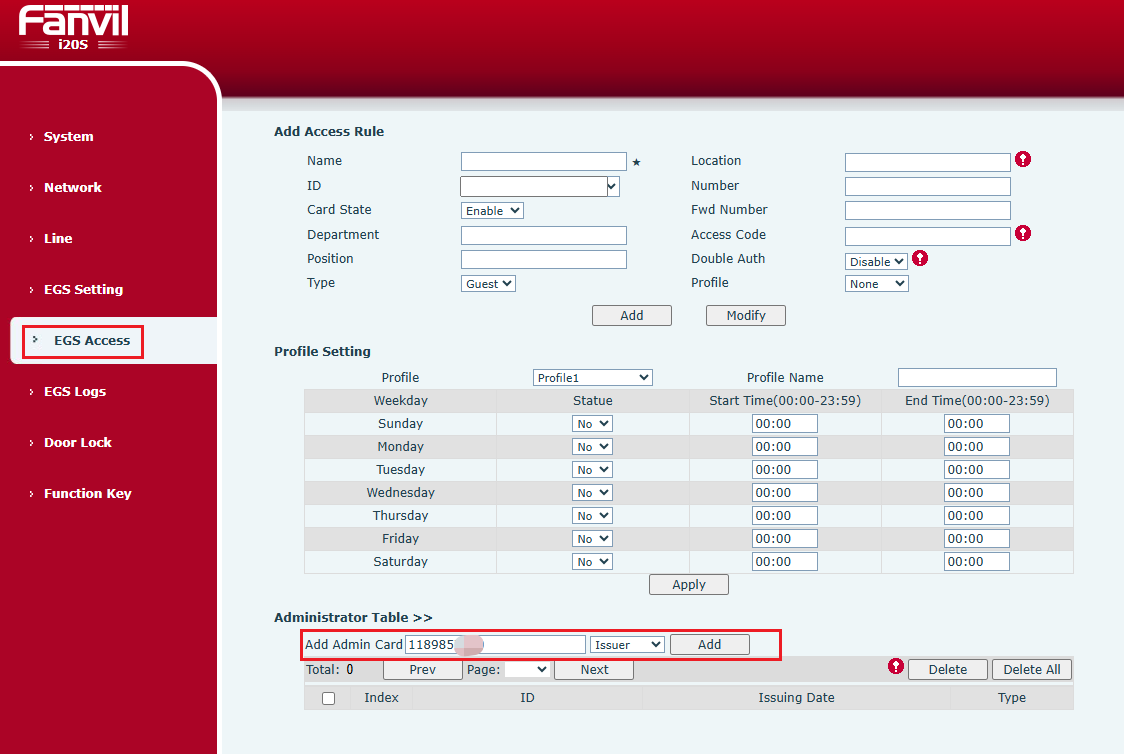The height and width of the screenshot is (754, 1124).
Task: Open the EGS Setting menu
Action: click(83, 289)
